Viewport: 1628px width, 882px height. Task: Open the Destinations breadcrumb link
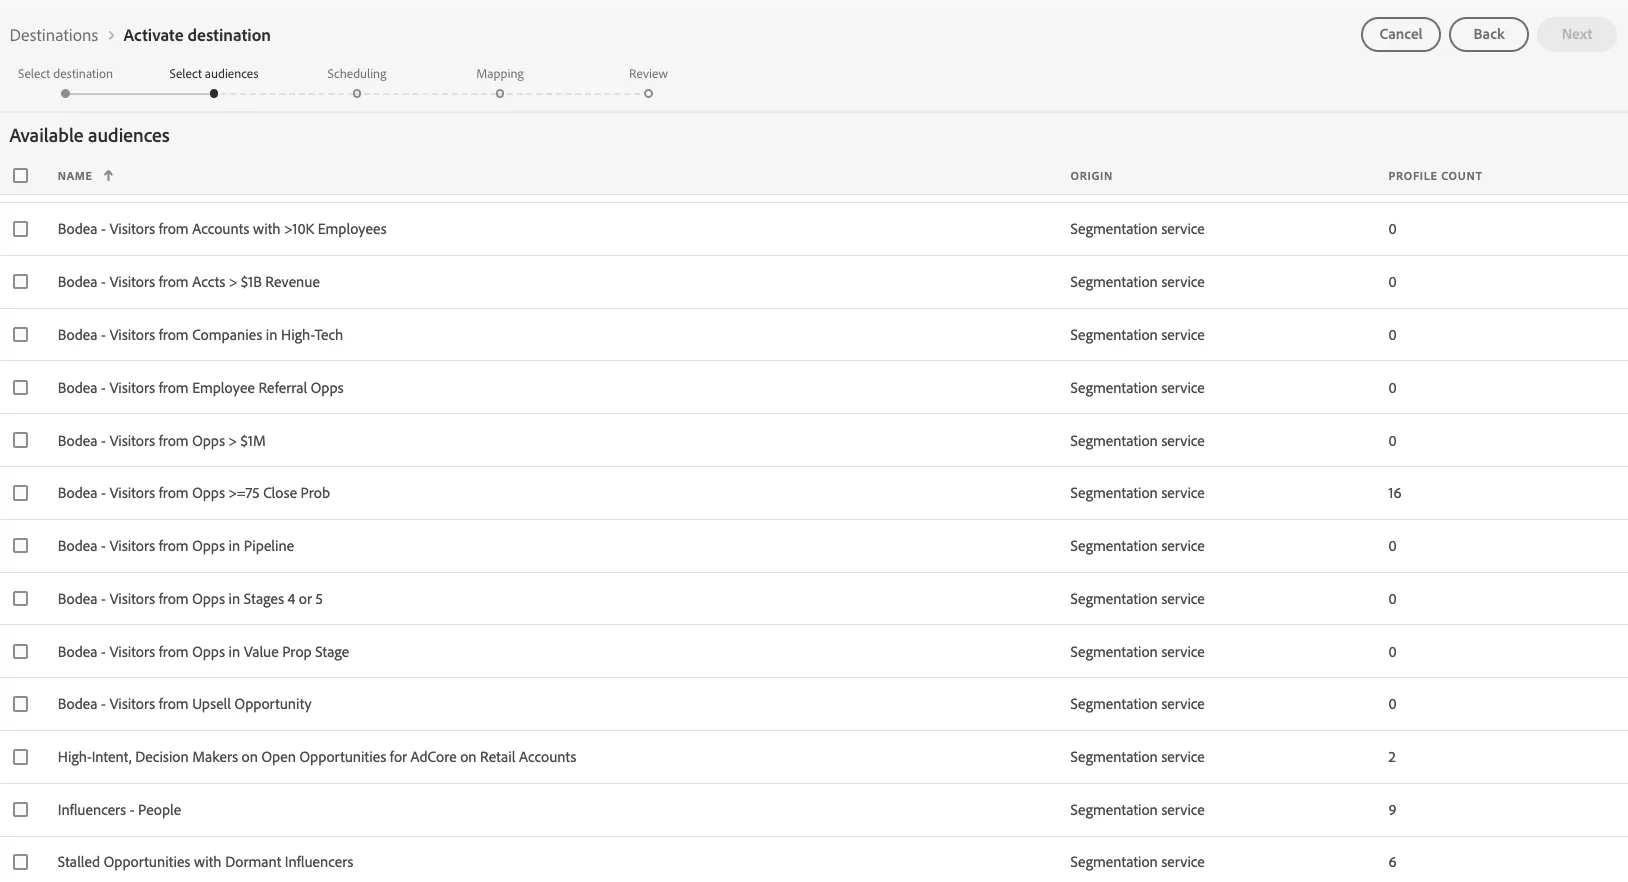[x=54, y=35]
